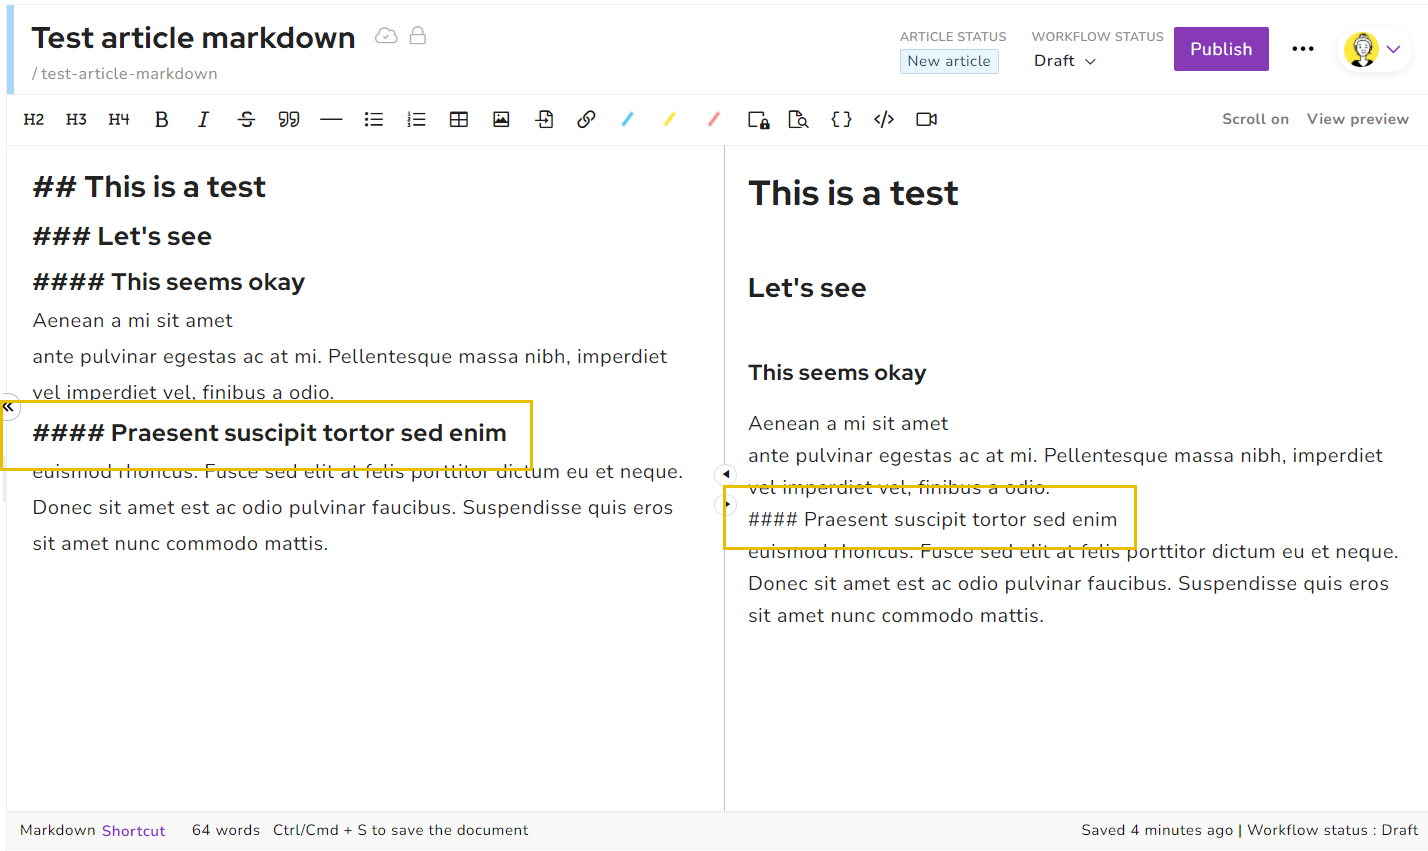The height and width of the screenshot is (851, 1428).
Task: Insert an image via toolbar
Action: tap(501, 120)
